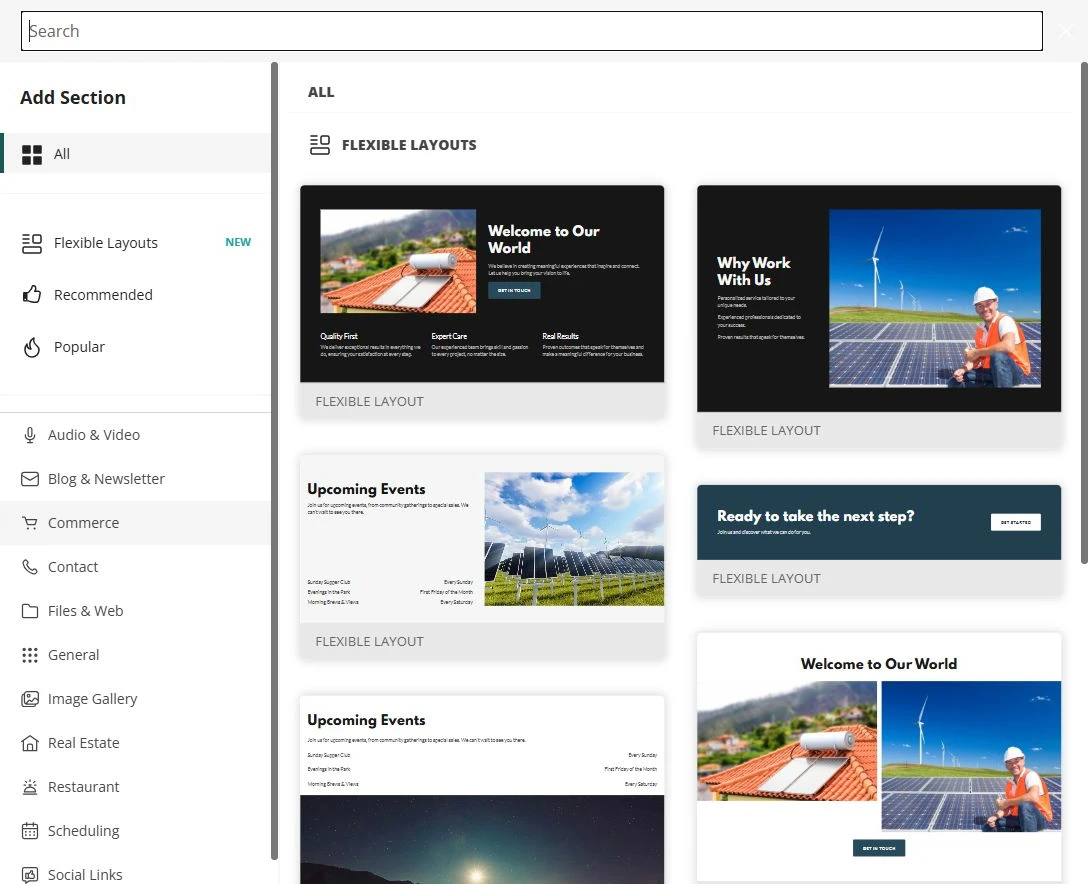1088x884 pixels.
Task: Open the Blog & Newsletter category
Action: pyautogui.click(x=136, y=479)
